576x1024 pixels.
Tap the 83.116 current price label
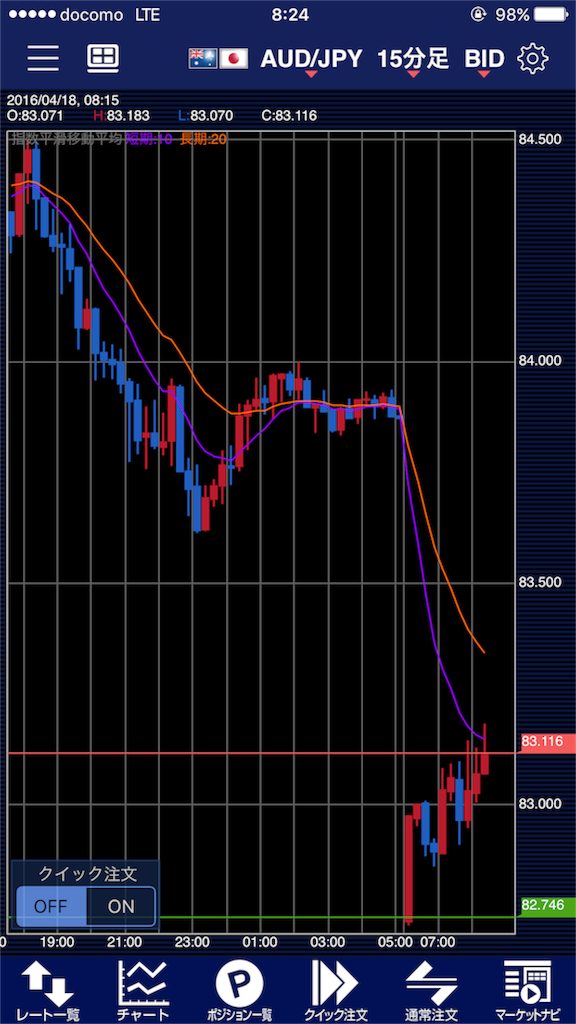pyautogui.click(x=546, y=741)
